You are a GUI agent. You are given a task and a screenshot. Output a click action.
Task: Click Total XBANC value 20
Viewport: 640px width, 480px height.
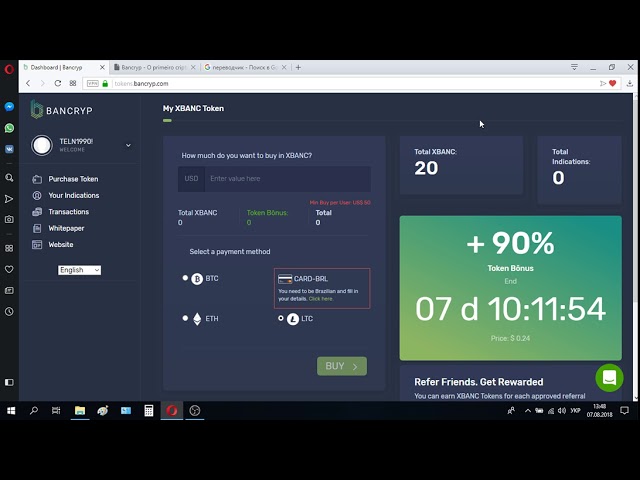426,168
